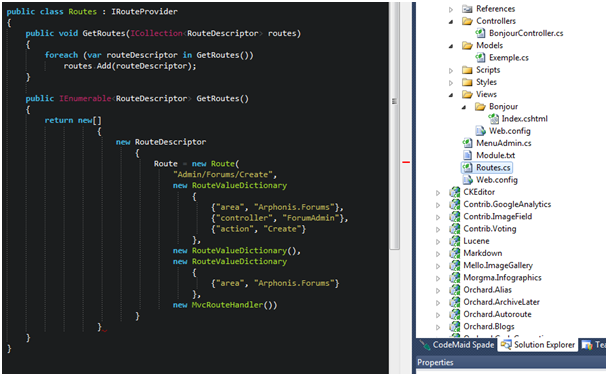Click the Controllers folder icon
The image size is (613, 376).
point(467,21)
